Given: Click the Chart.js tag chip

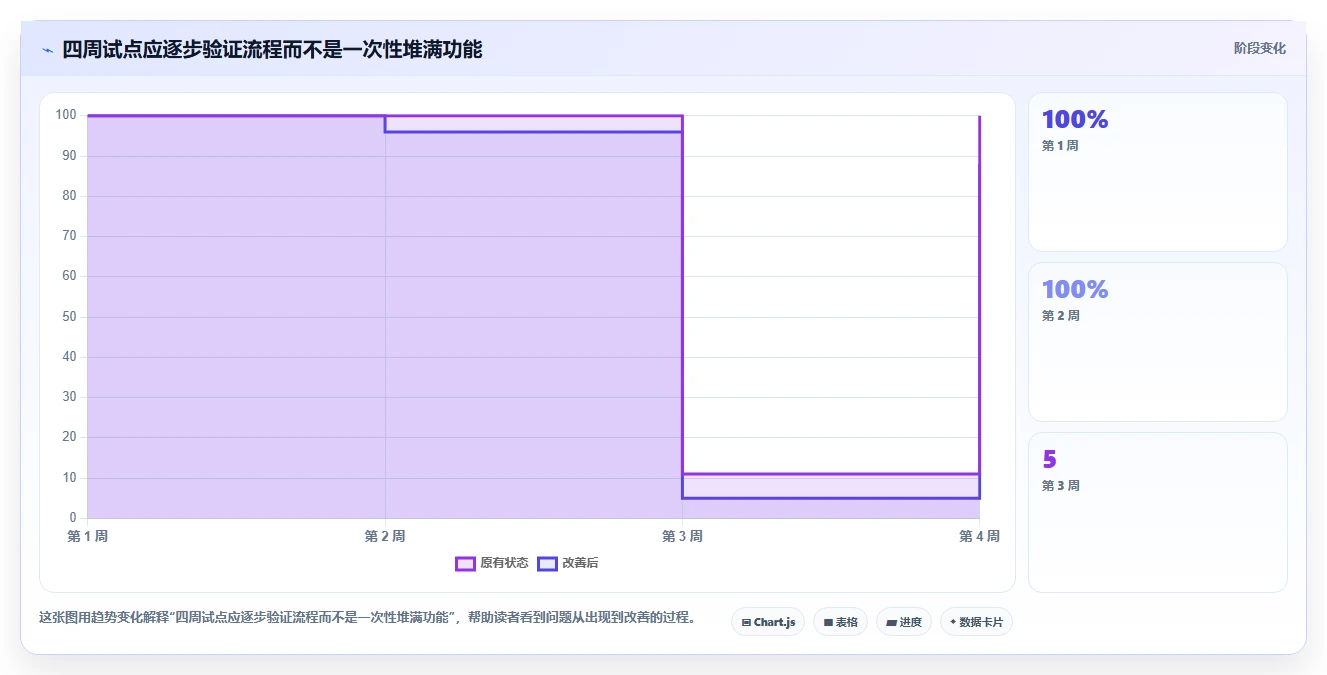Looking at the screenshot, I should 768,622.
